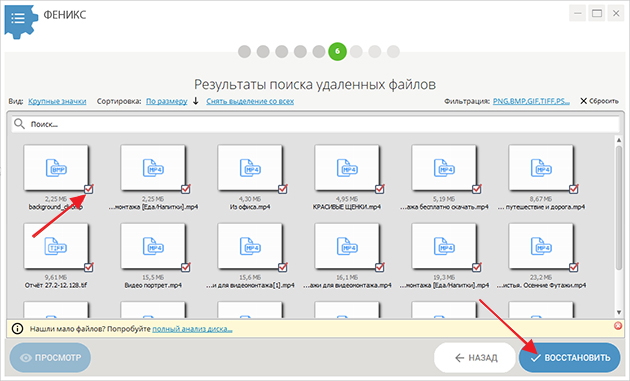Click Снять выделение со всех link
630x381 pixels.
pyautogui.click(x=250, y=101)
